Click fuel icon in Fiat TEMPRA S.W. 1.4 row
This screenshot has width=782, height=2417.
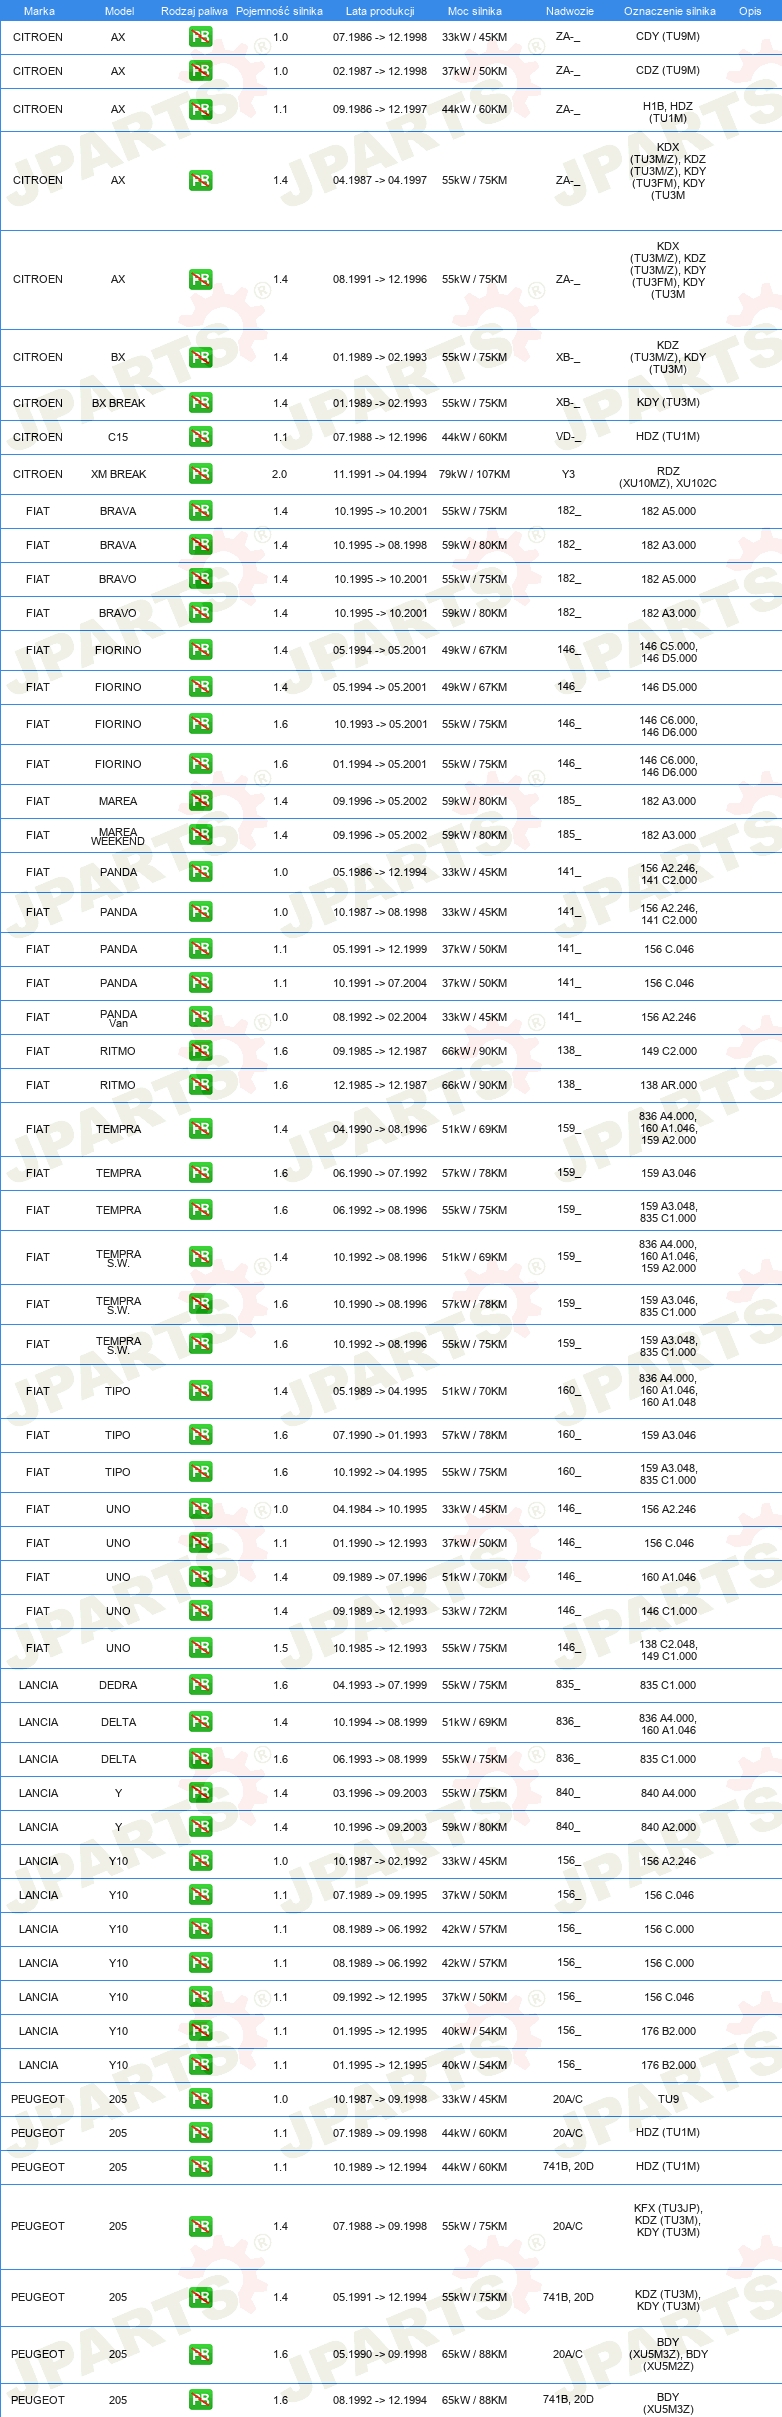200,1257
